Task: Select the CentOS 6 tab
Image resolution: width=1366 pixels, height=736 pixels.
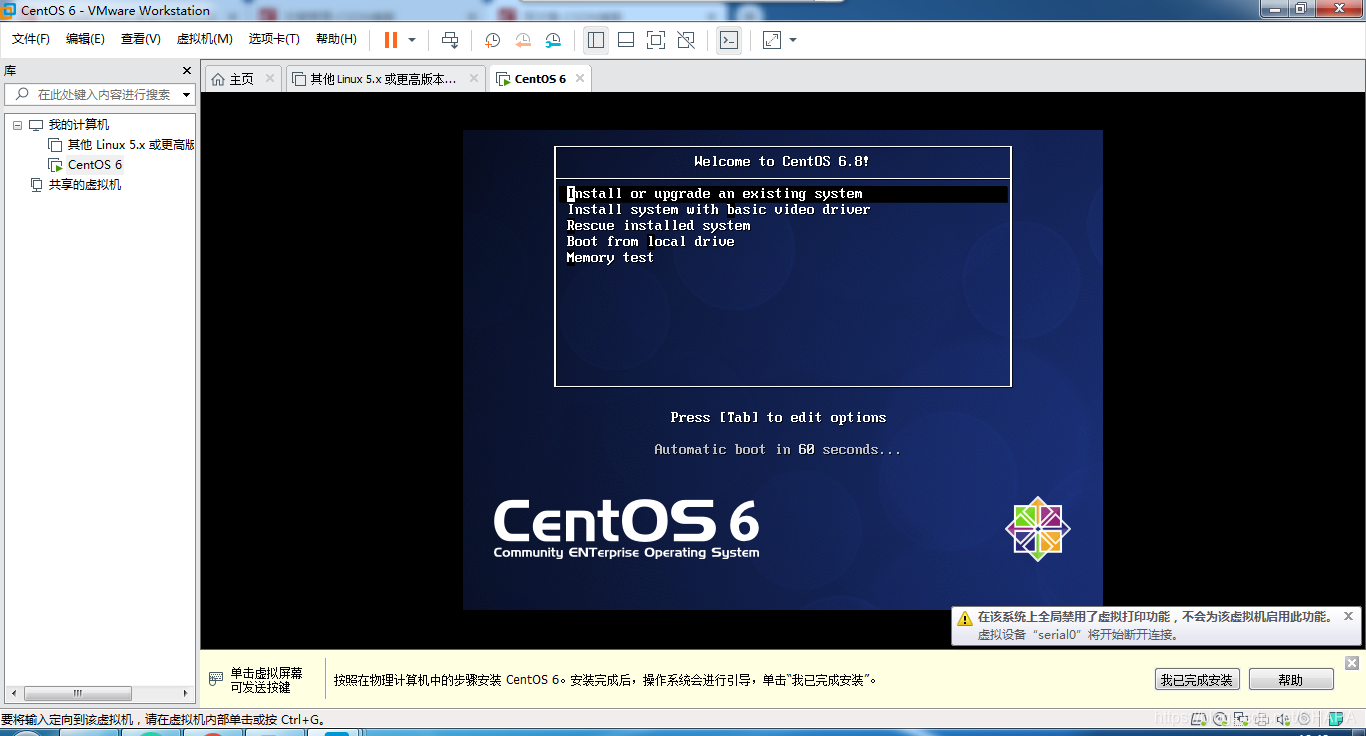Action: click(540, 79)
